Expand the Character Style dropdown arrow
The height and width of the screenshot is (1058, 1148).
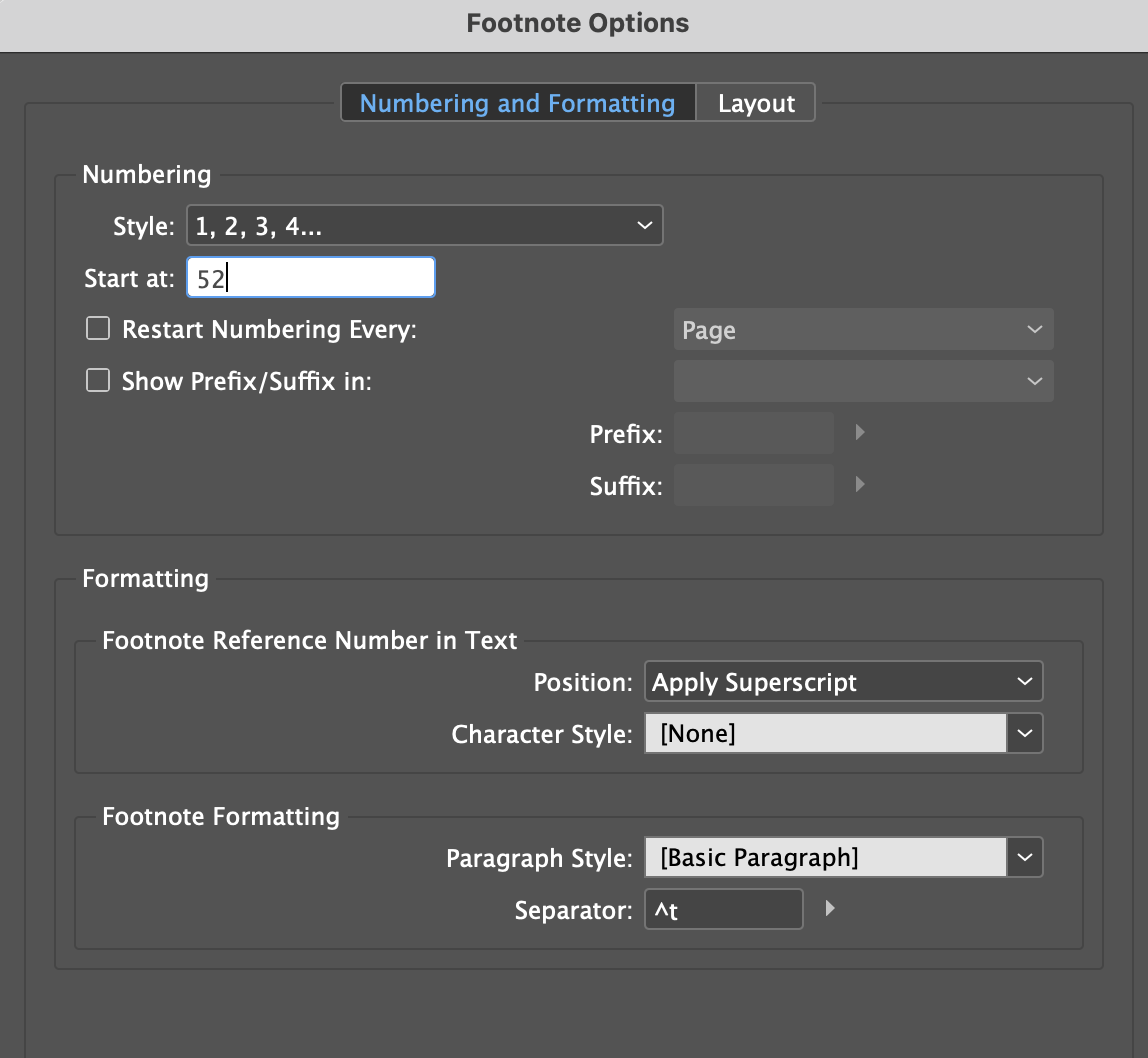[1025, 733]
